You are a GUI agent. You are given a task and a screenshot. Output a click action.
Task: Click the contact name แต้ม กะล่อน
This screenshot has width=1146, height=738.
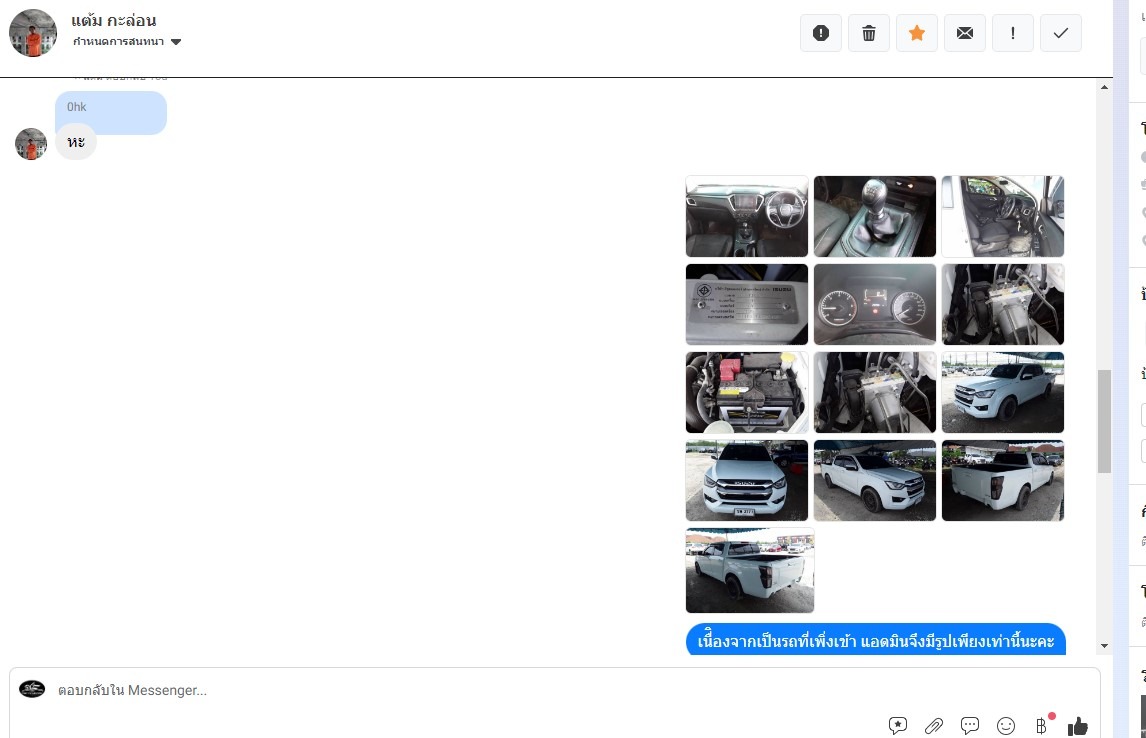(x=114, y=20)
